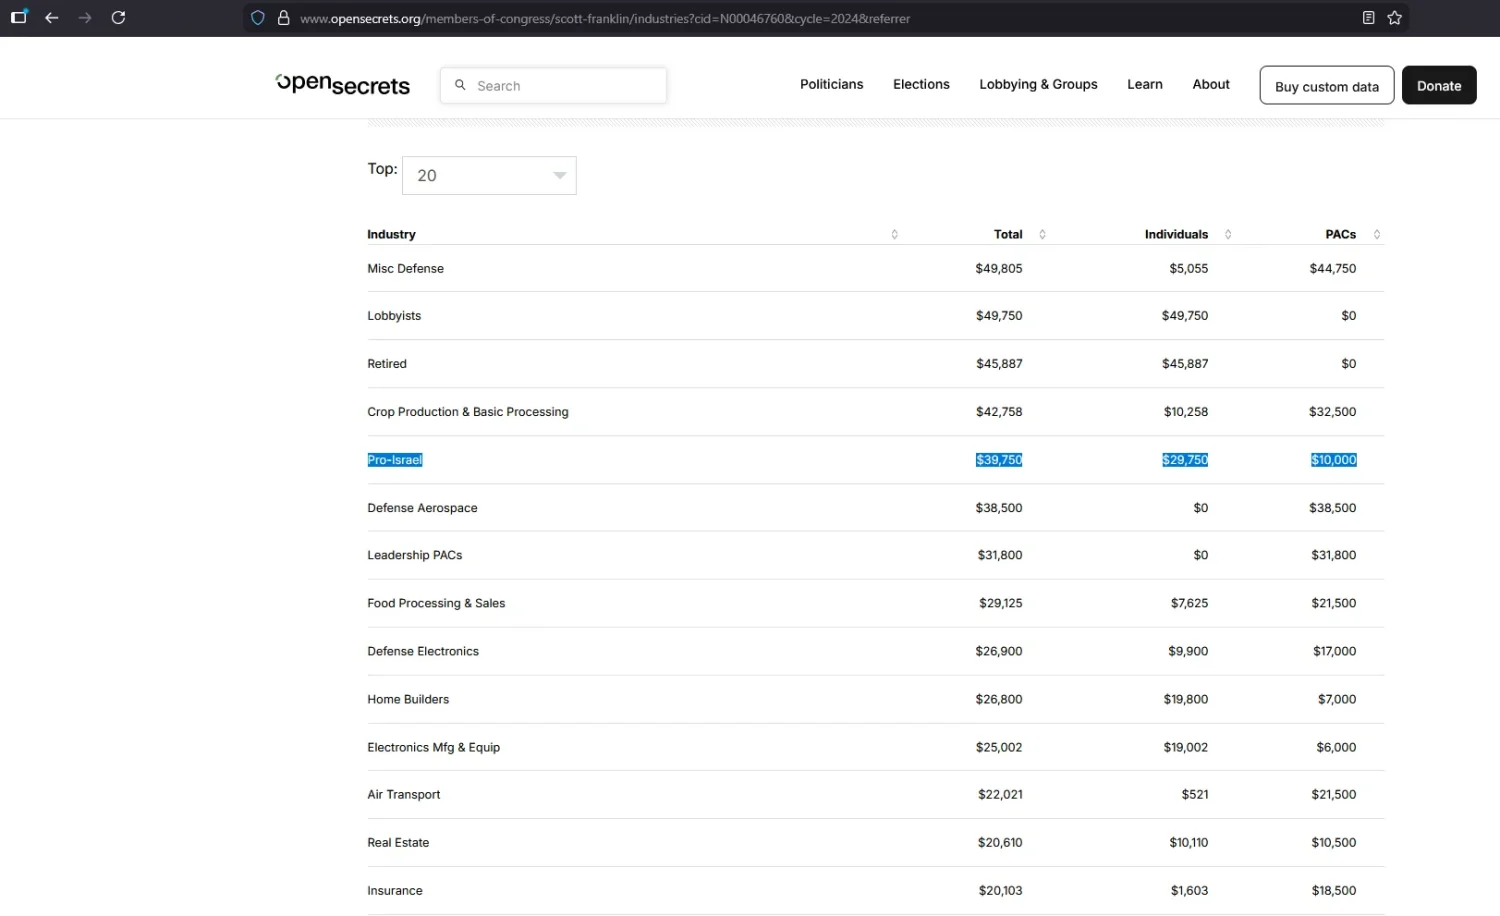The image size is (1500, 916).
Task: Click the Home Builders row label
Action: pos(408,699)
